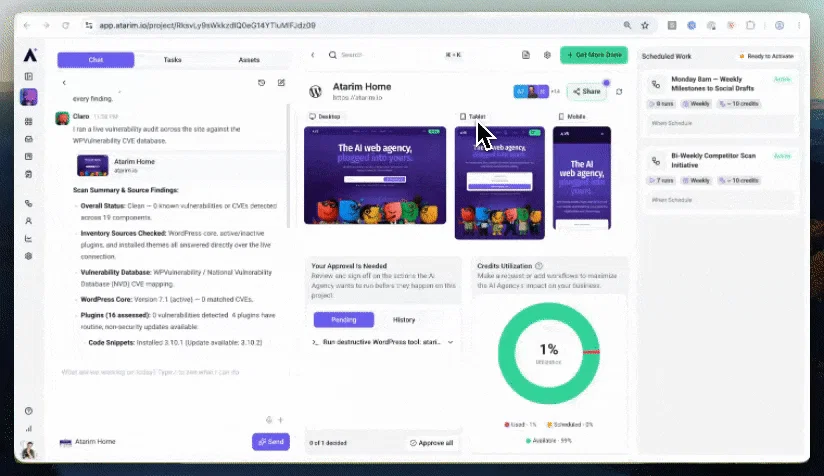Open the user profile avatar at sidebar bottom

tap(29, 450)
